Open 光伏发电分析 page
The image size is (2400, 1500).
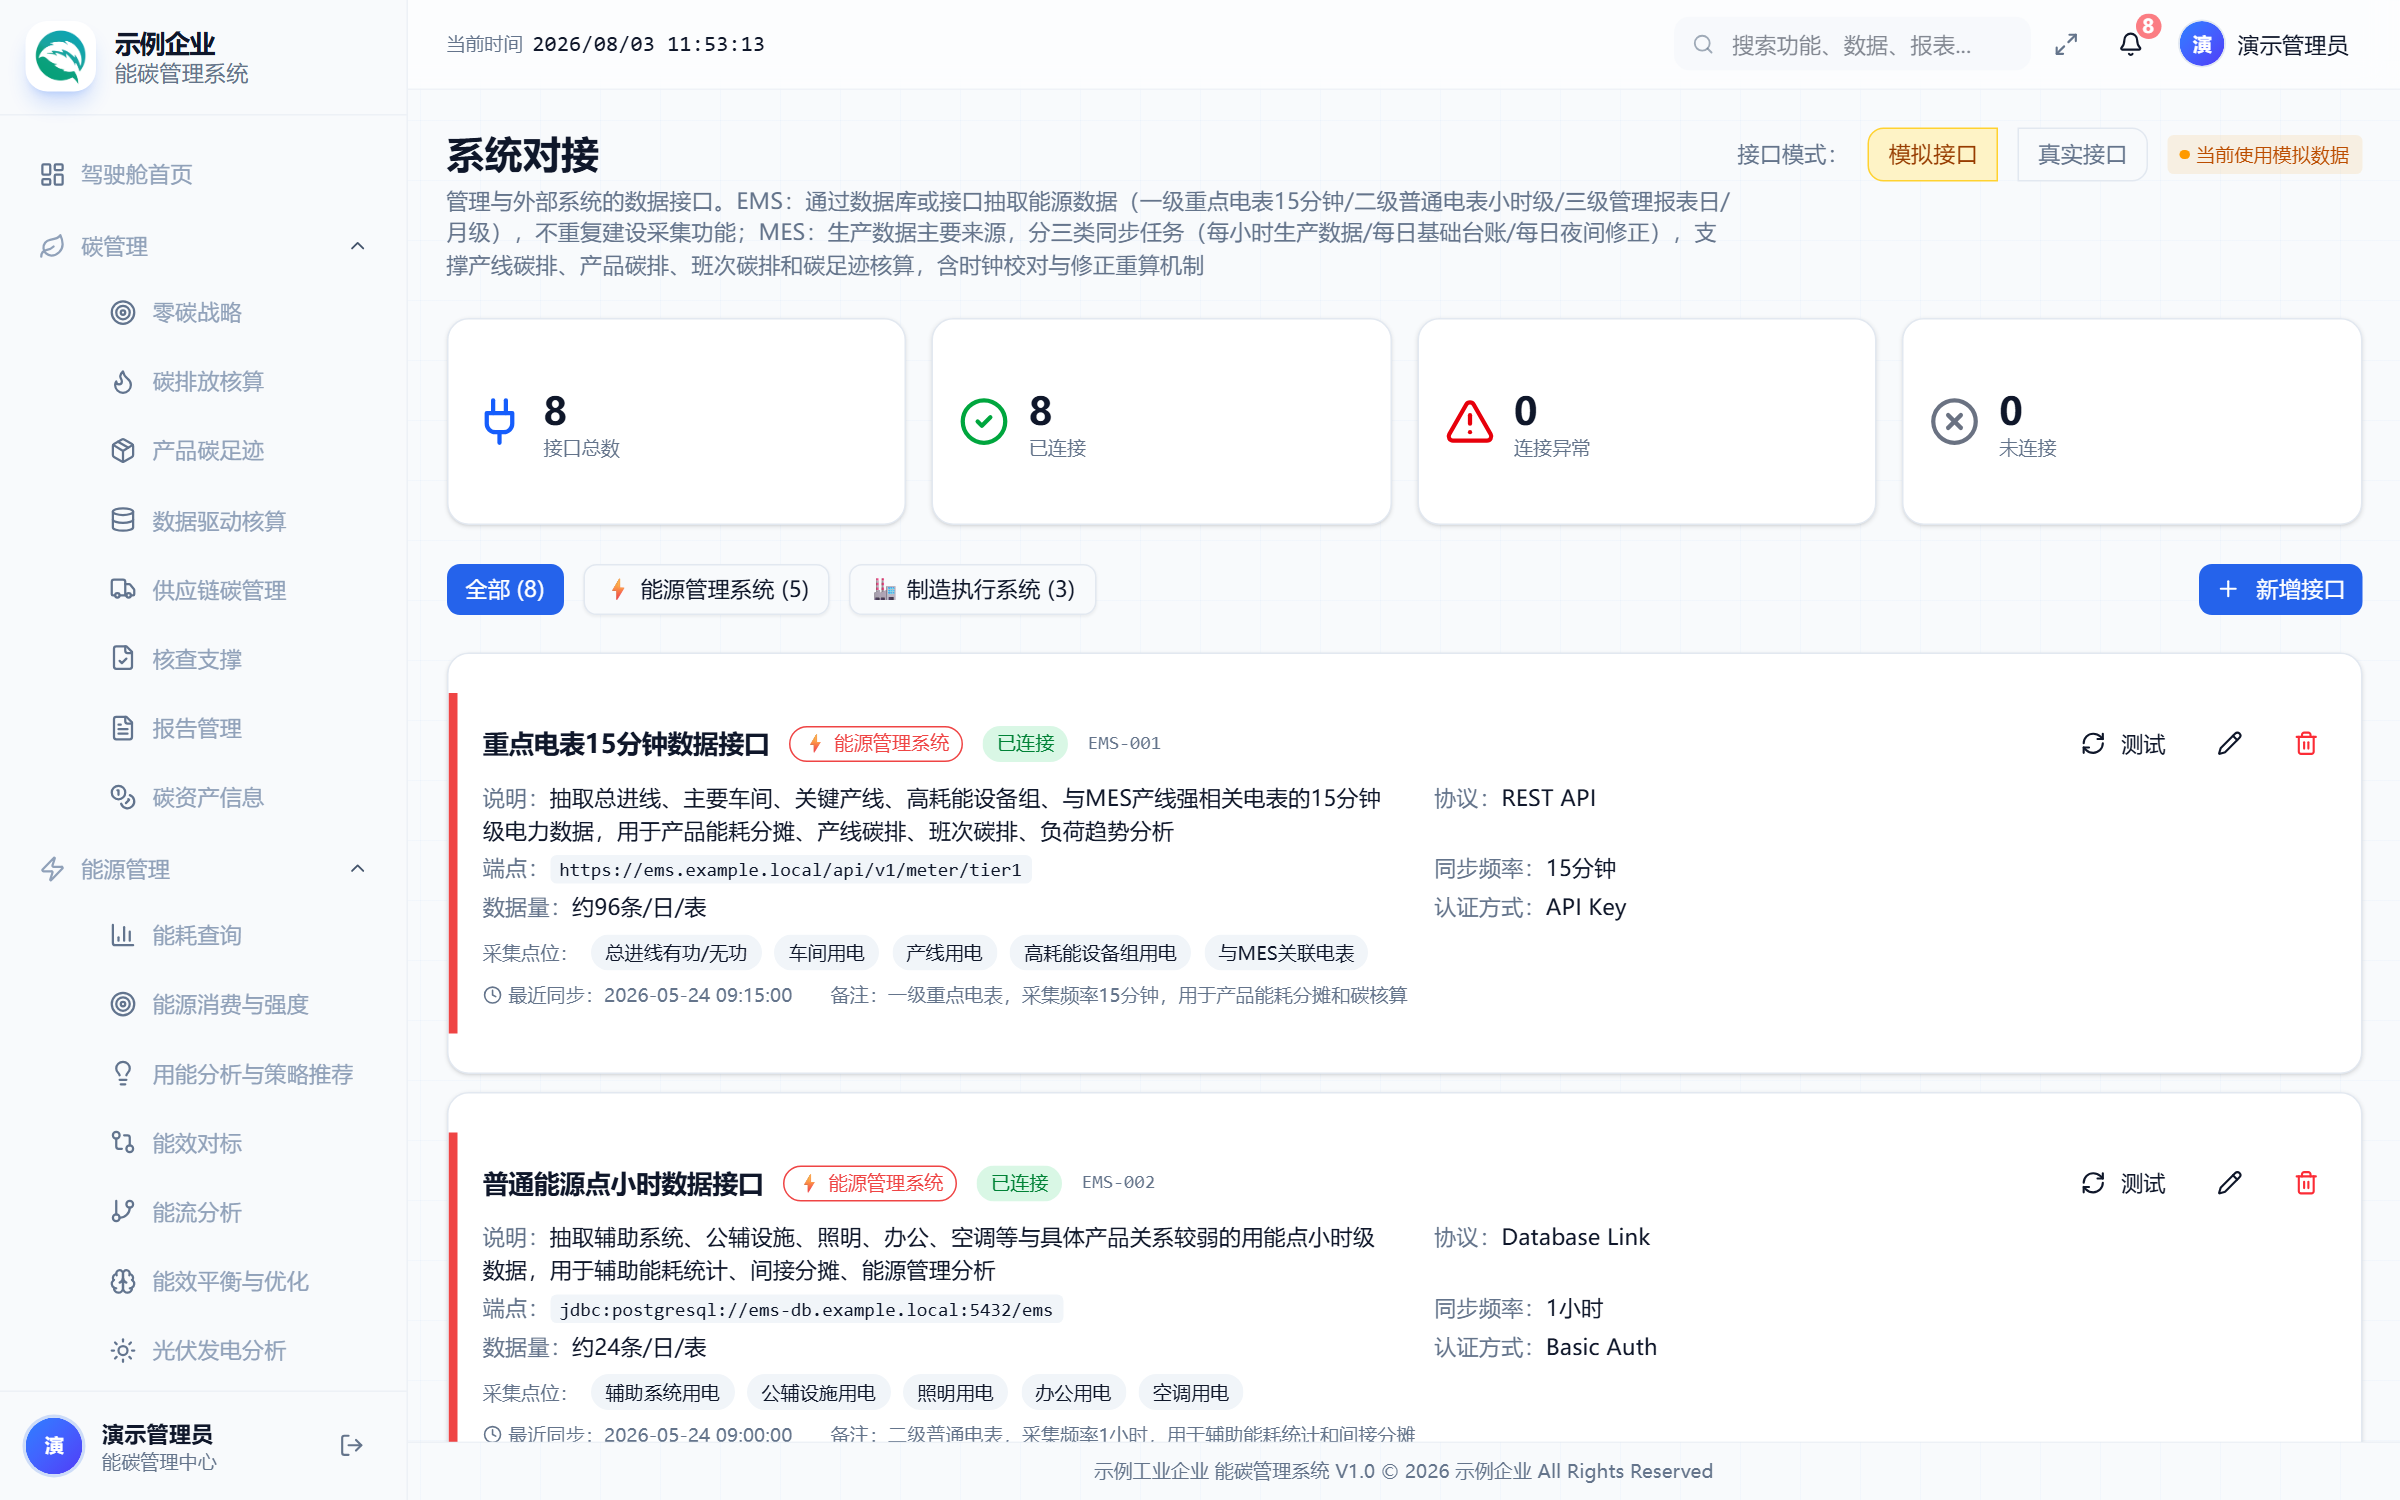point(219,1350)
